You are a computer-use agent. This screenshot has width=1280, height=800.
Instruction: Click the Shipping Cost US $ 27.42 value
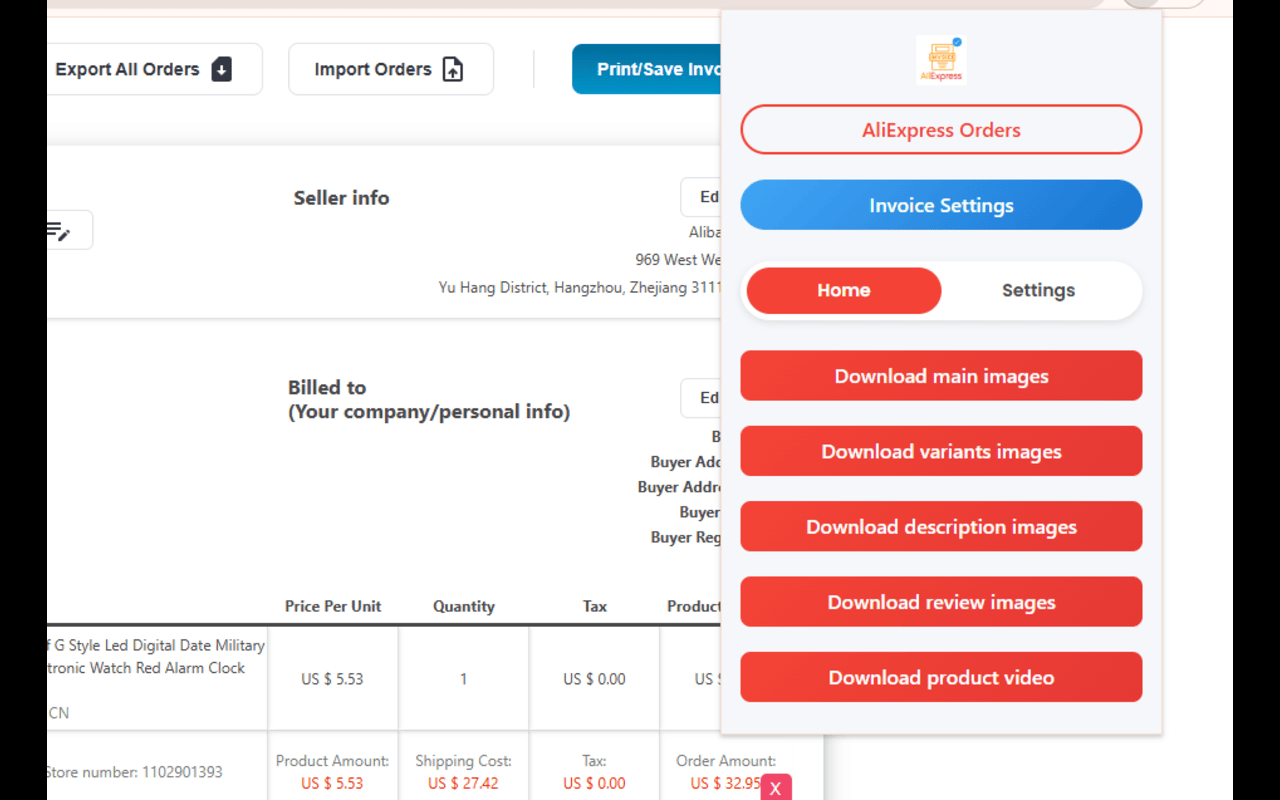(x=463, y=783)
